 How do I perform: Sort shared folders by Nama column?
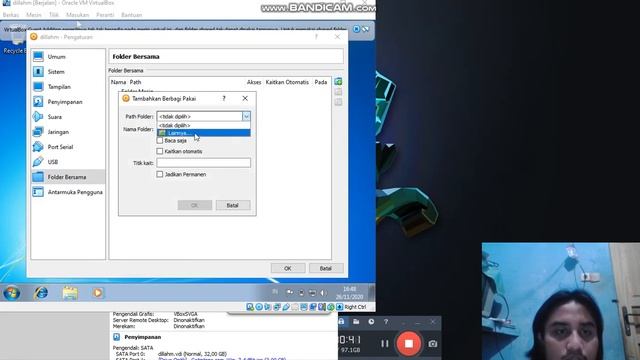[x=118, y=82]
